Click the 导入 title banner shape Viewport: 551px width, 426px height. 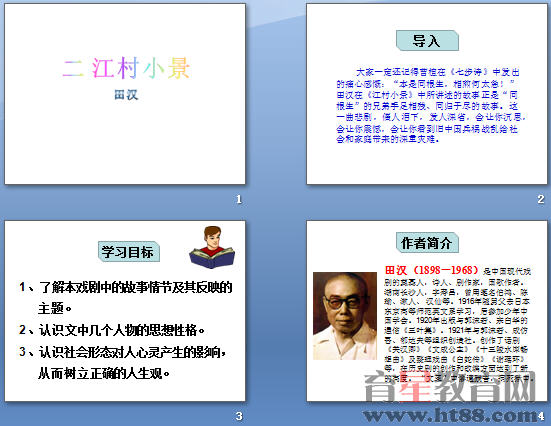point(427,41)
